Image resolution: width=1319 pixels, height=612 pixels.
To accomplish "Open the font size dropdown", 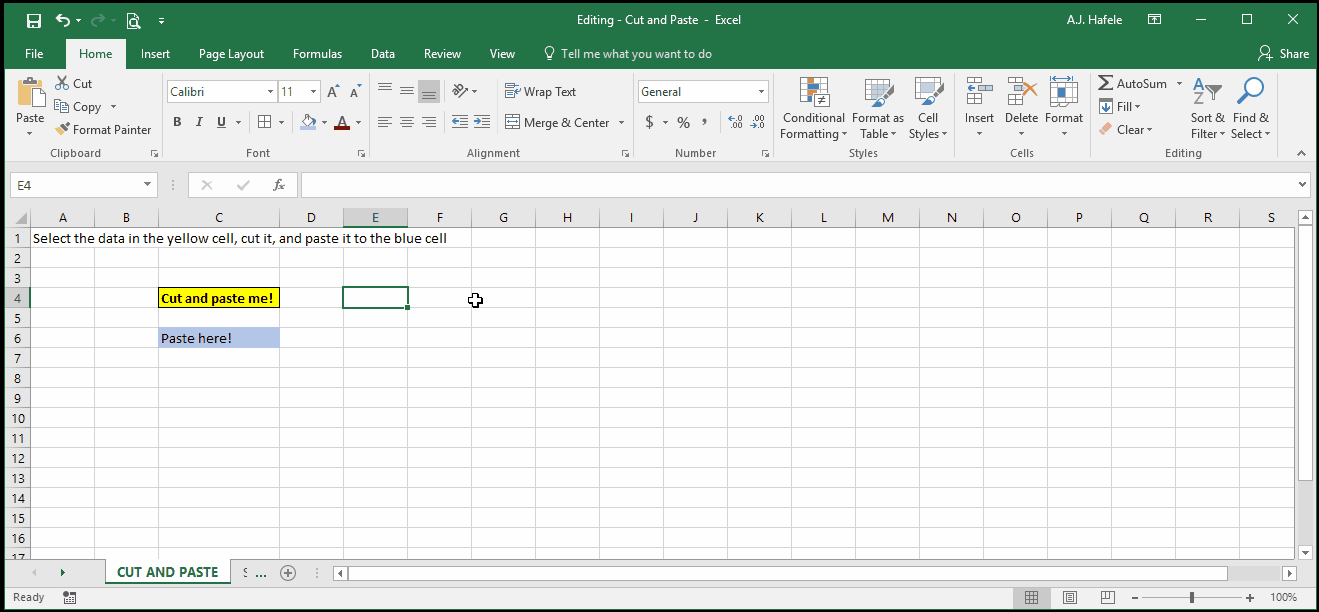I will (x=313, y=91).
